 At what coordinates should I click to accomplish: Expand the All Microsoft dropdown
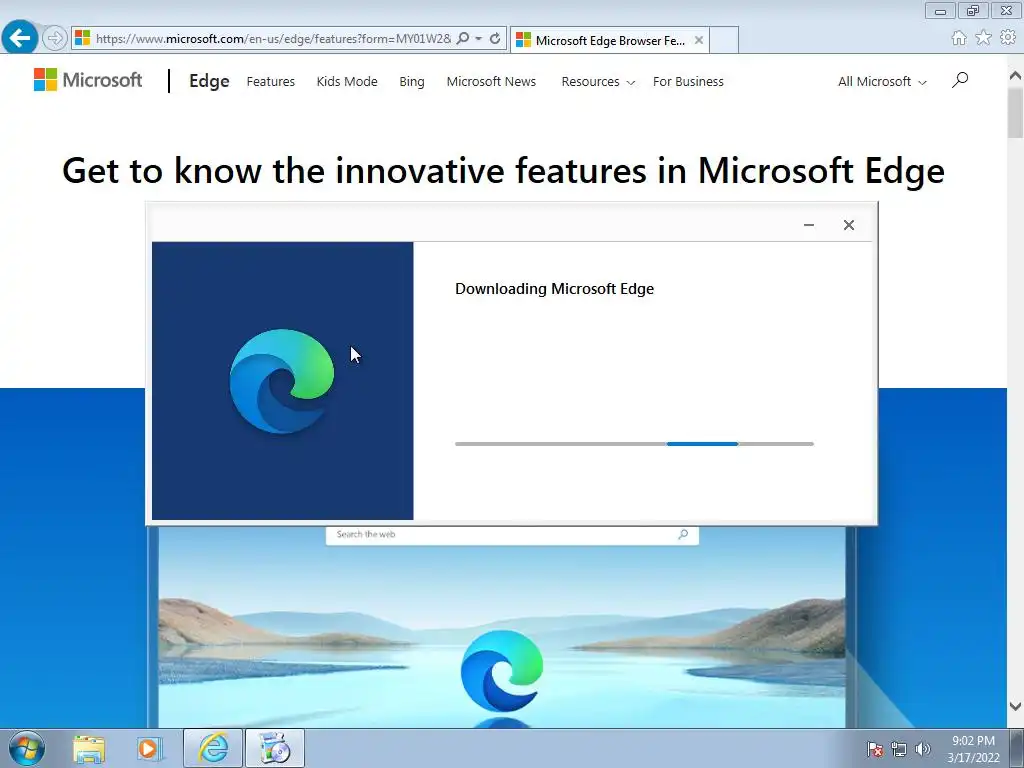tap(882, 82)
